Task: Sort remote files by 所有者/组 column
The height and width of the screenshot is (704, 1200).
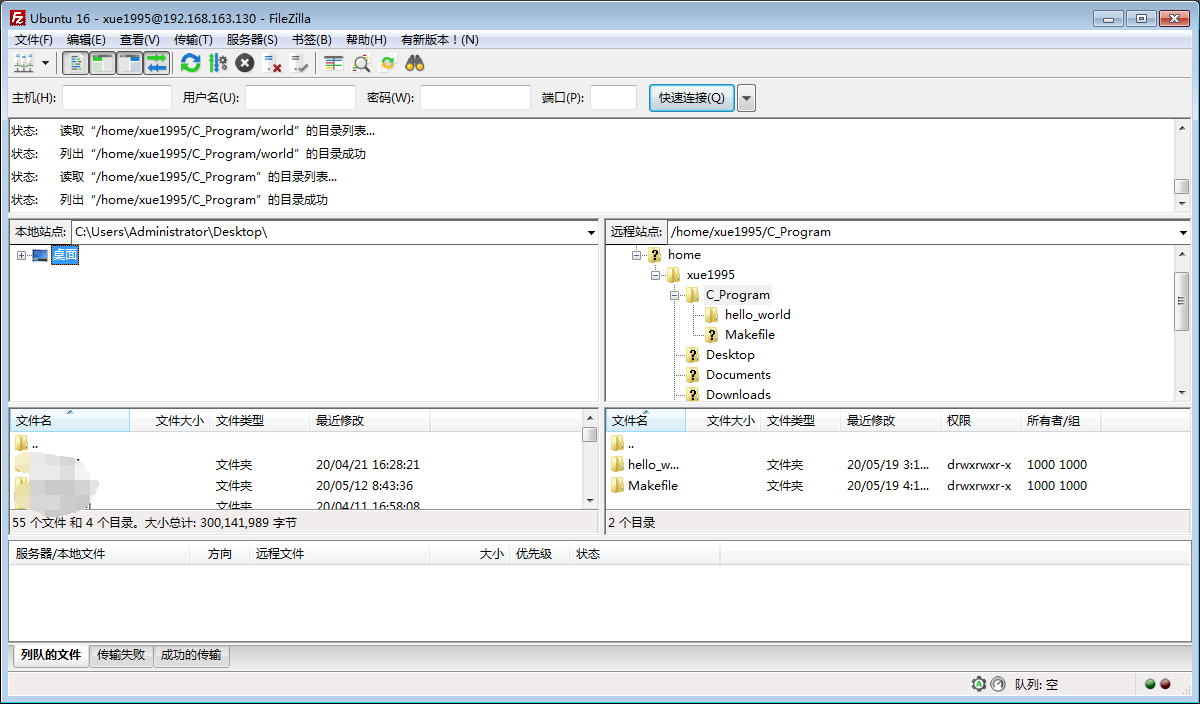Action: pyautogui.click(x=1061, y=421)
